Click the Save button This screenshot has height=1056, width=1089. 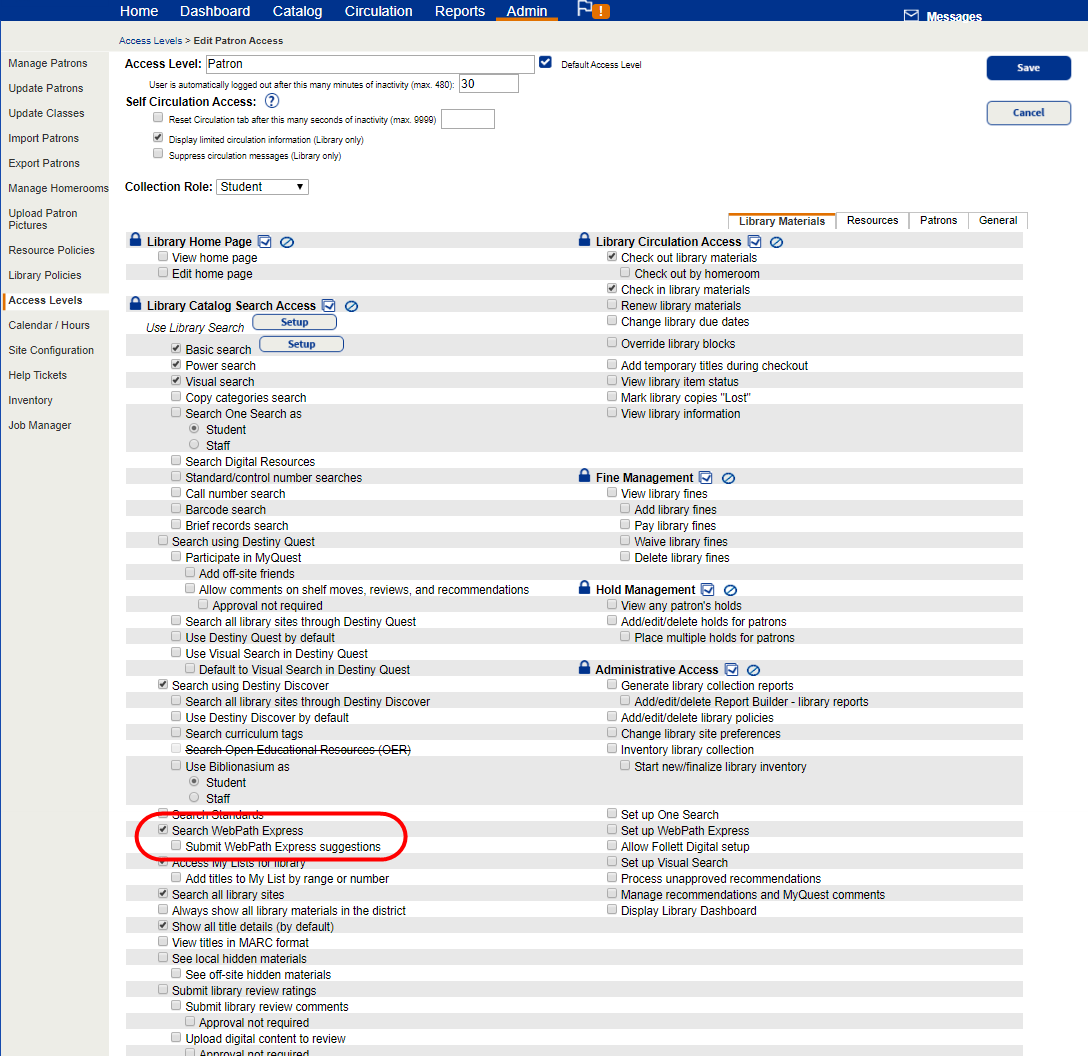1027,68
